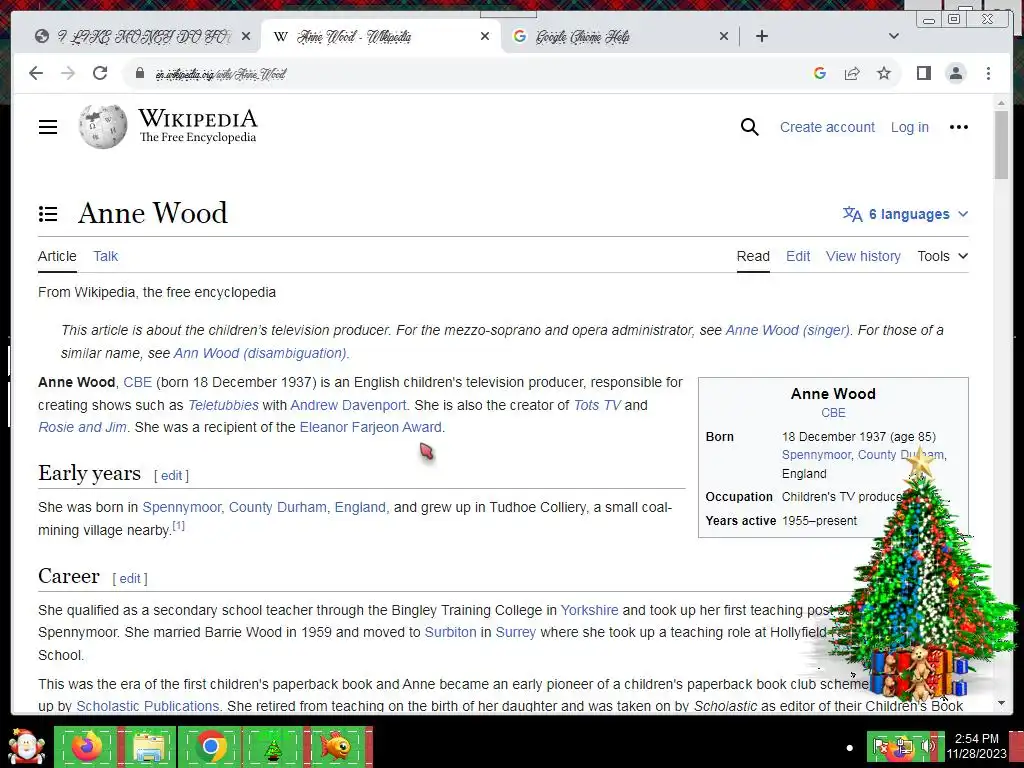Viewport: 1024px width, 768px height.
Task: Open the Tots TV link
Action: click(x=597, y=405)
